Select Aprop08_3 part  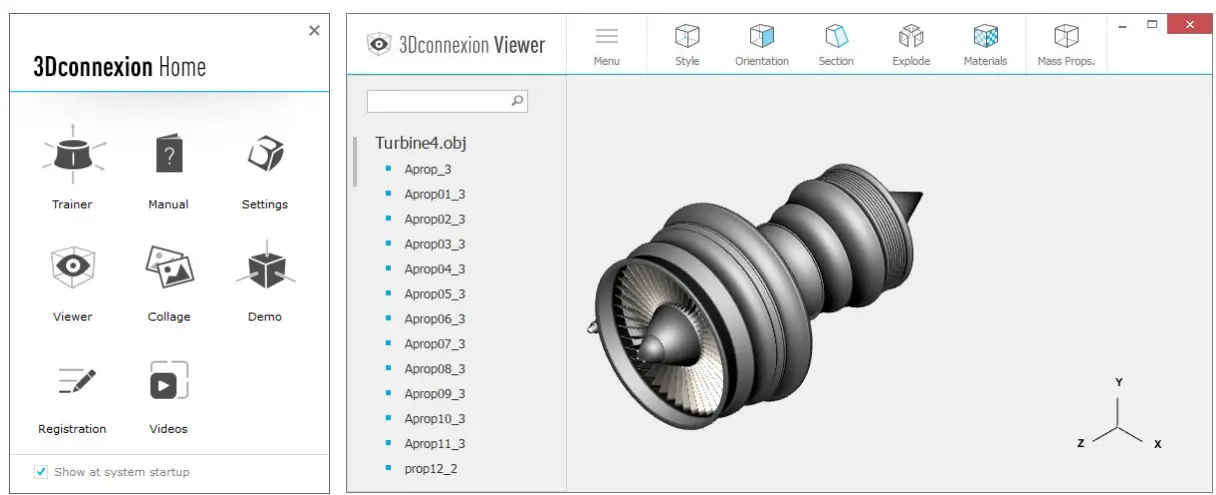(x=435, y=369)
